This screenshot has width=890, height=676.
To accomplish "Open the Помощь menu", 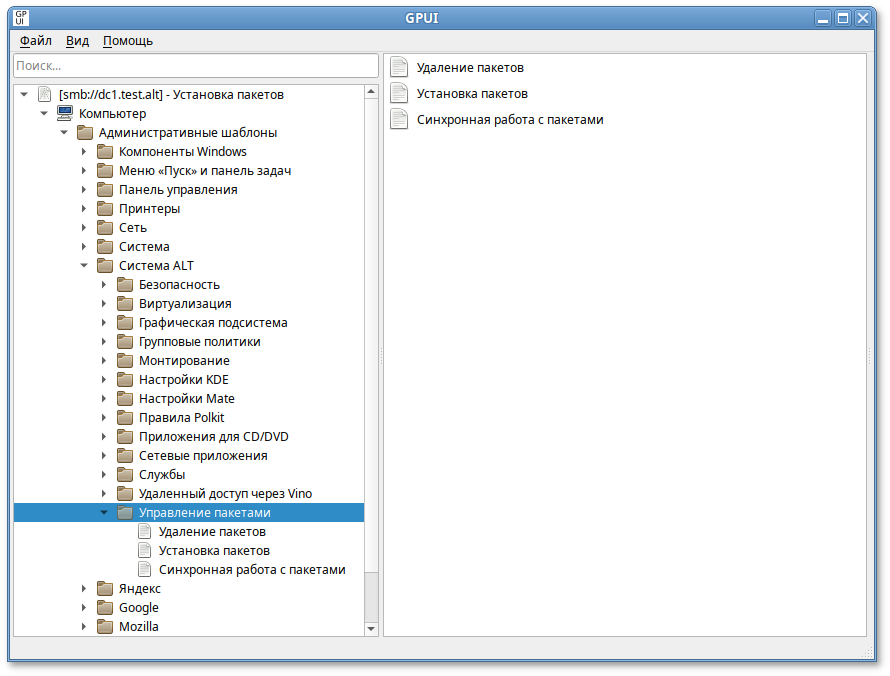I will tap(128, 41).
